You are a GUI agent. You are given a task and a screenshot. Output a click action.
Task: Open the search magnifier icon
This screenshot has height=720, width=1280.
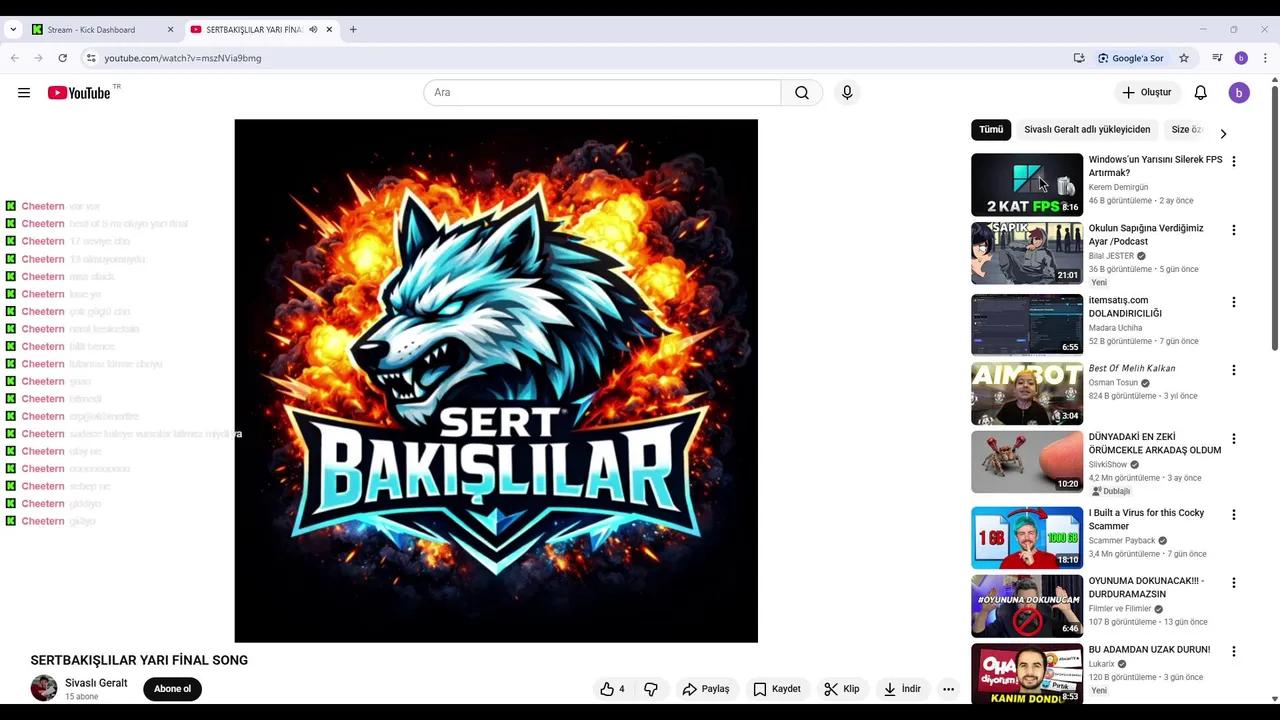(x=801, y=92)
